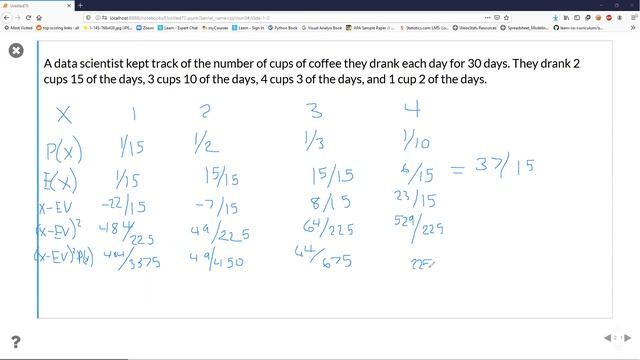This screenshot has width=640, height=360.
Task: Open Zoom bookmark
Action: point(145,28)
